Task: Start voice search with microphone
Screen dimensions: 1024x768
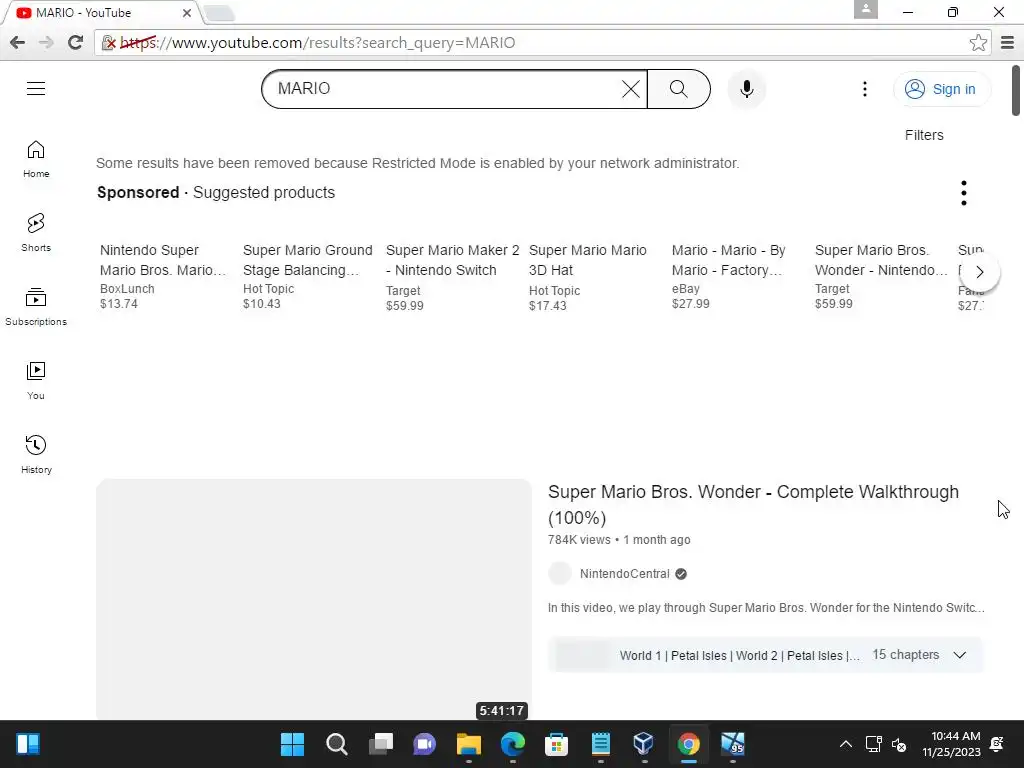Action: [x=746, y=89]
